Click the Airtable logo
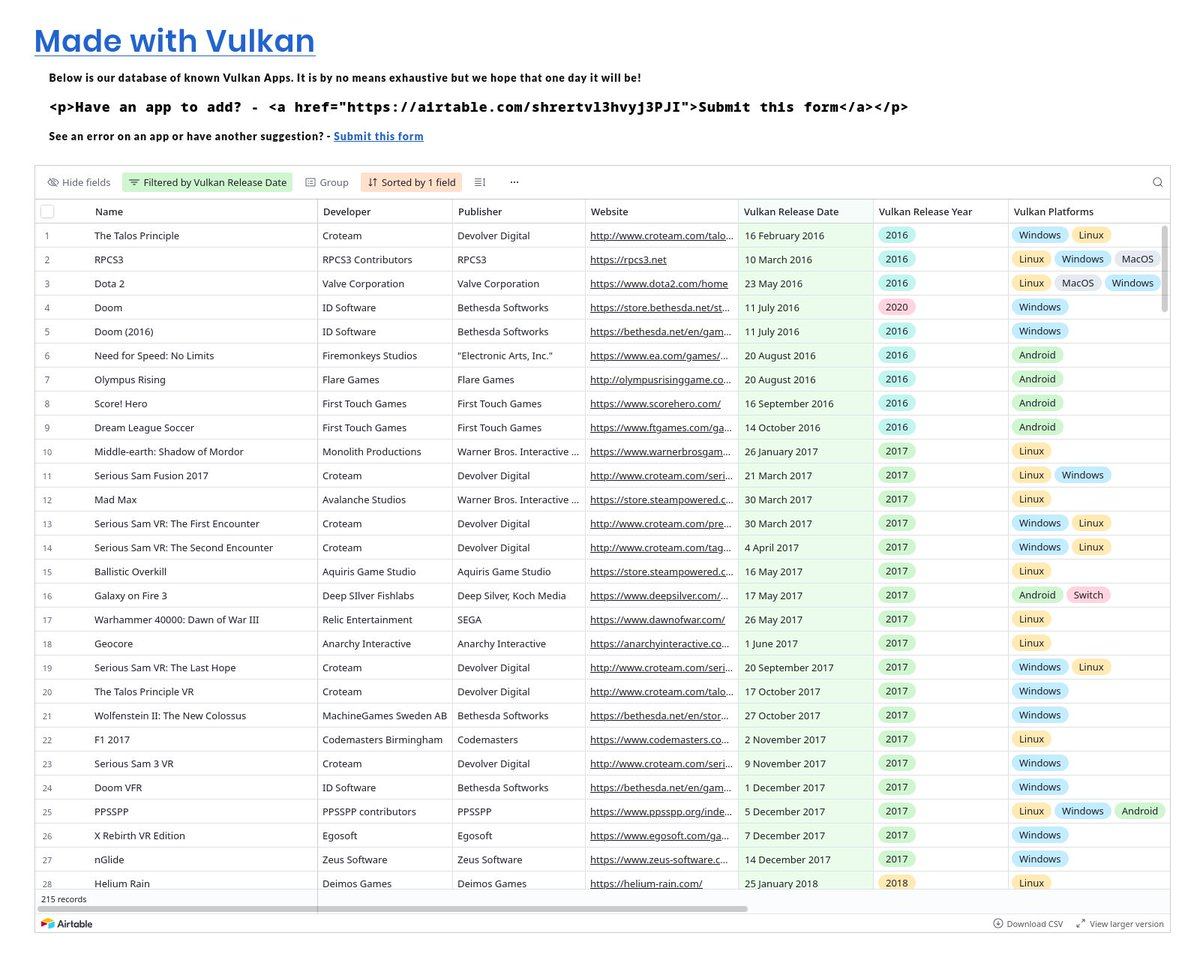1200x960 pixels. point(67,924)
